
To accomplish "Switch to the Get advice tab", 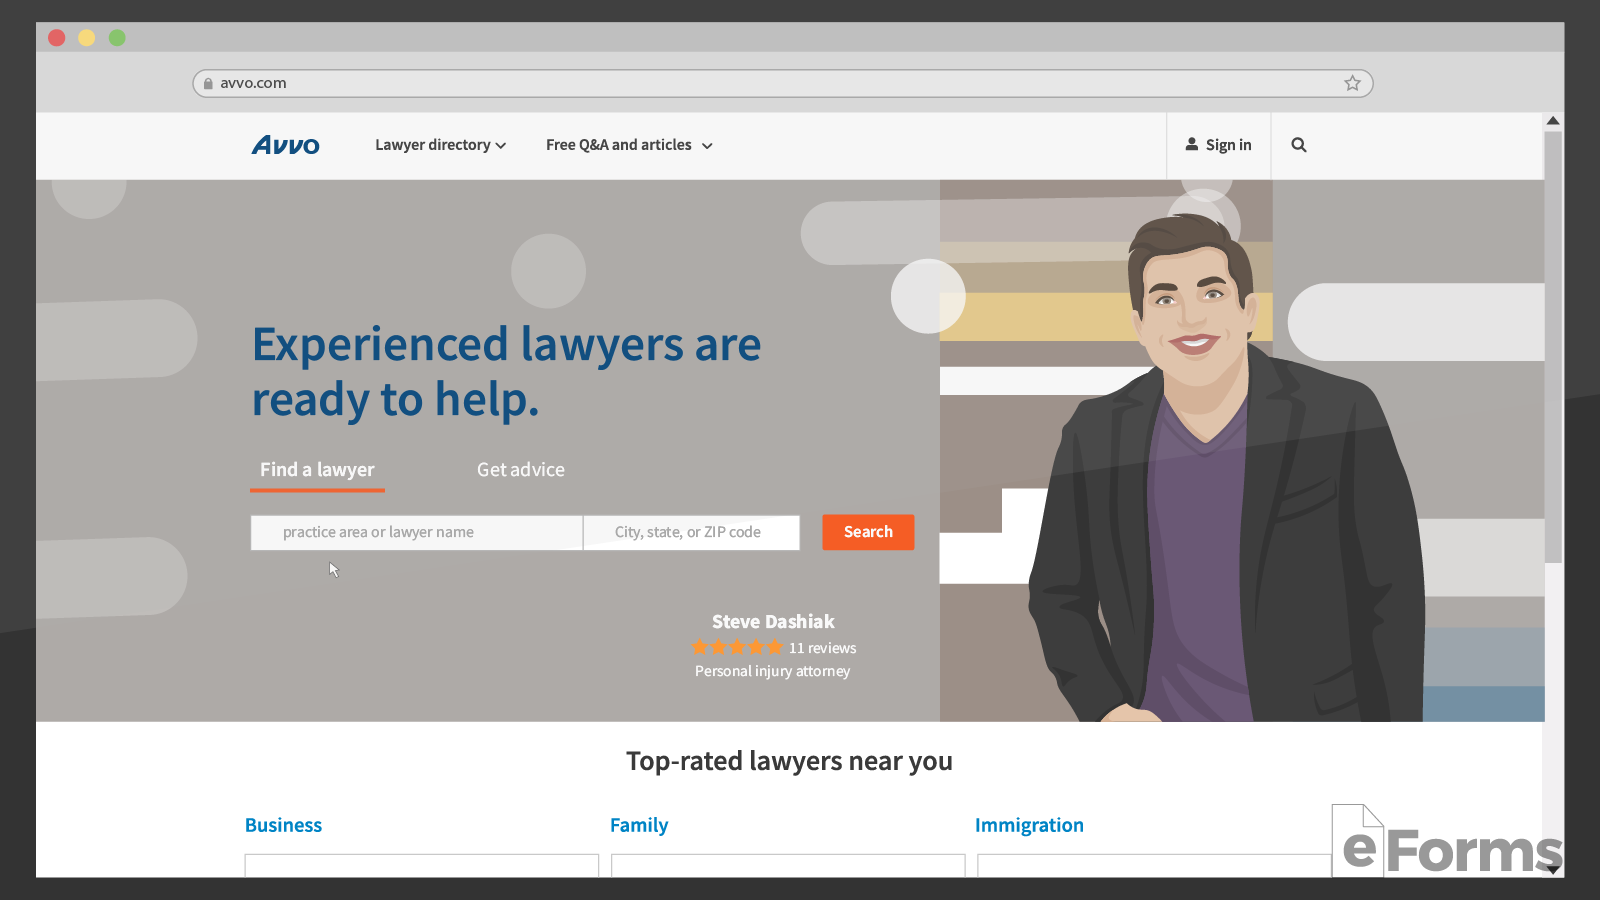I will pos(520,470).
